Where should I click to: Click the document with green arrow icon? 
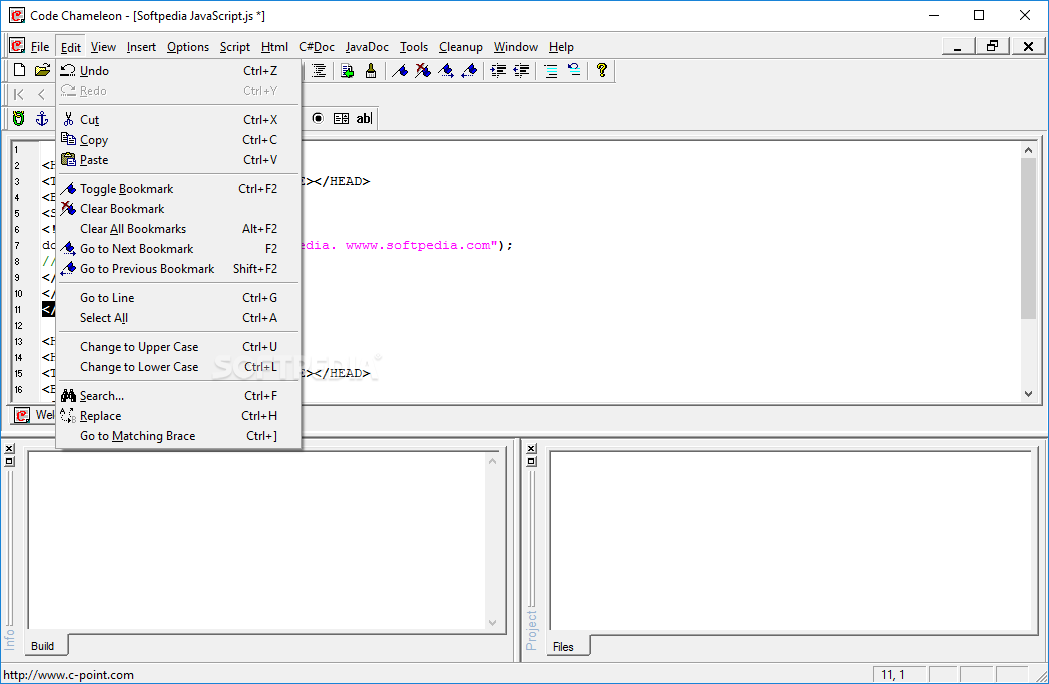(x=347, y=70)
